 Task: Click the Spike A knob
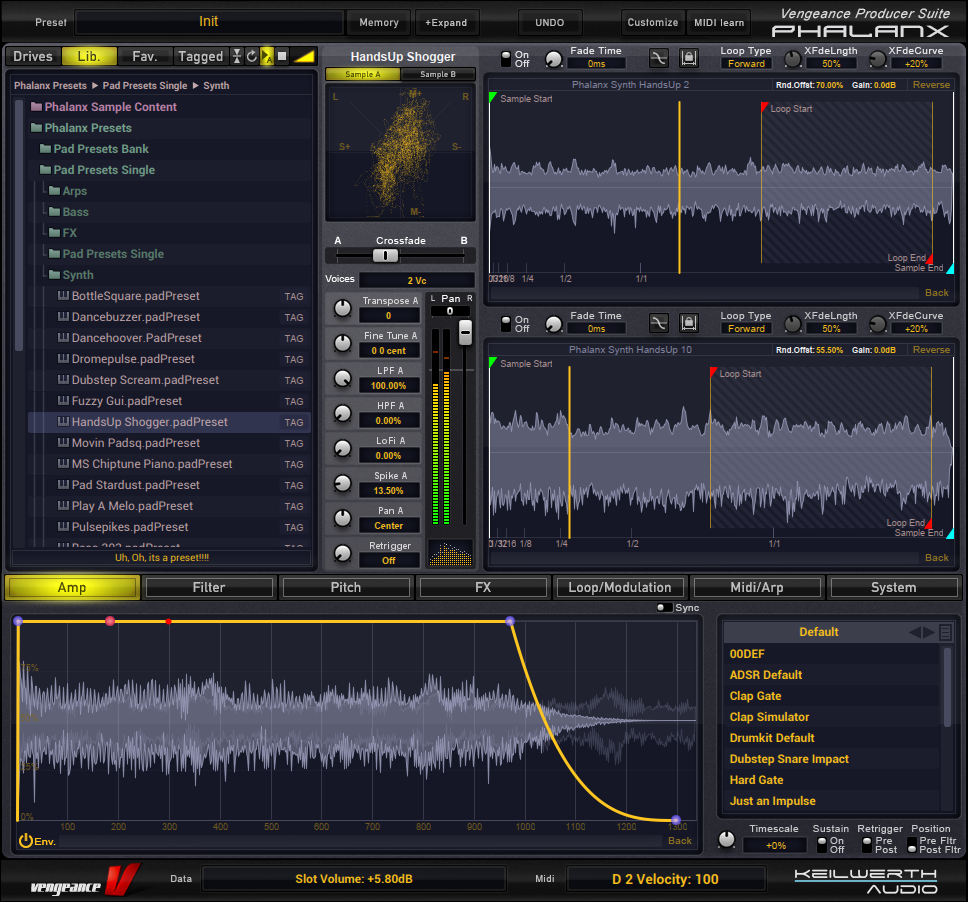[342, 483]
